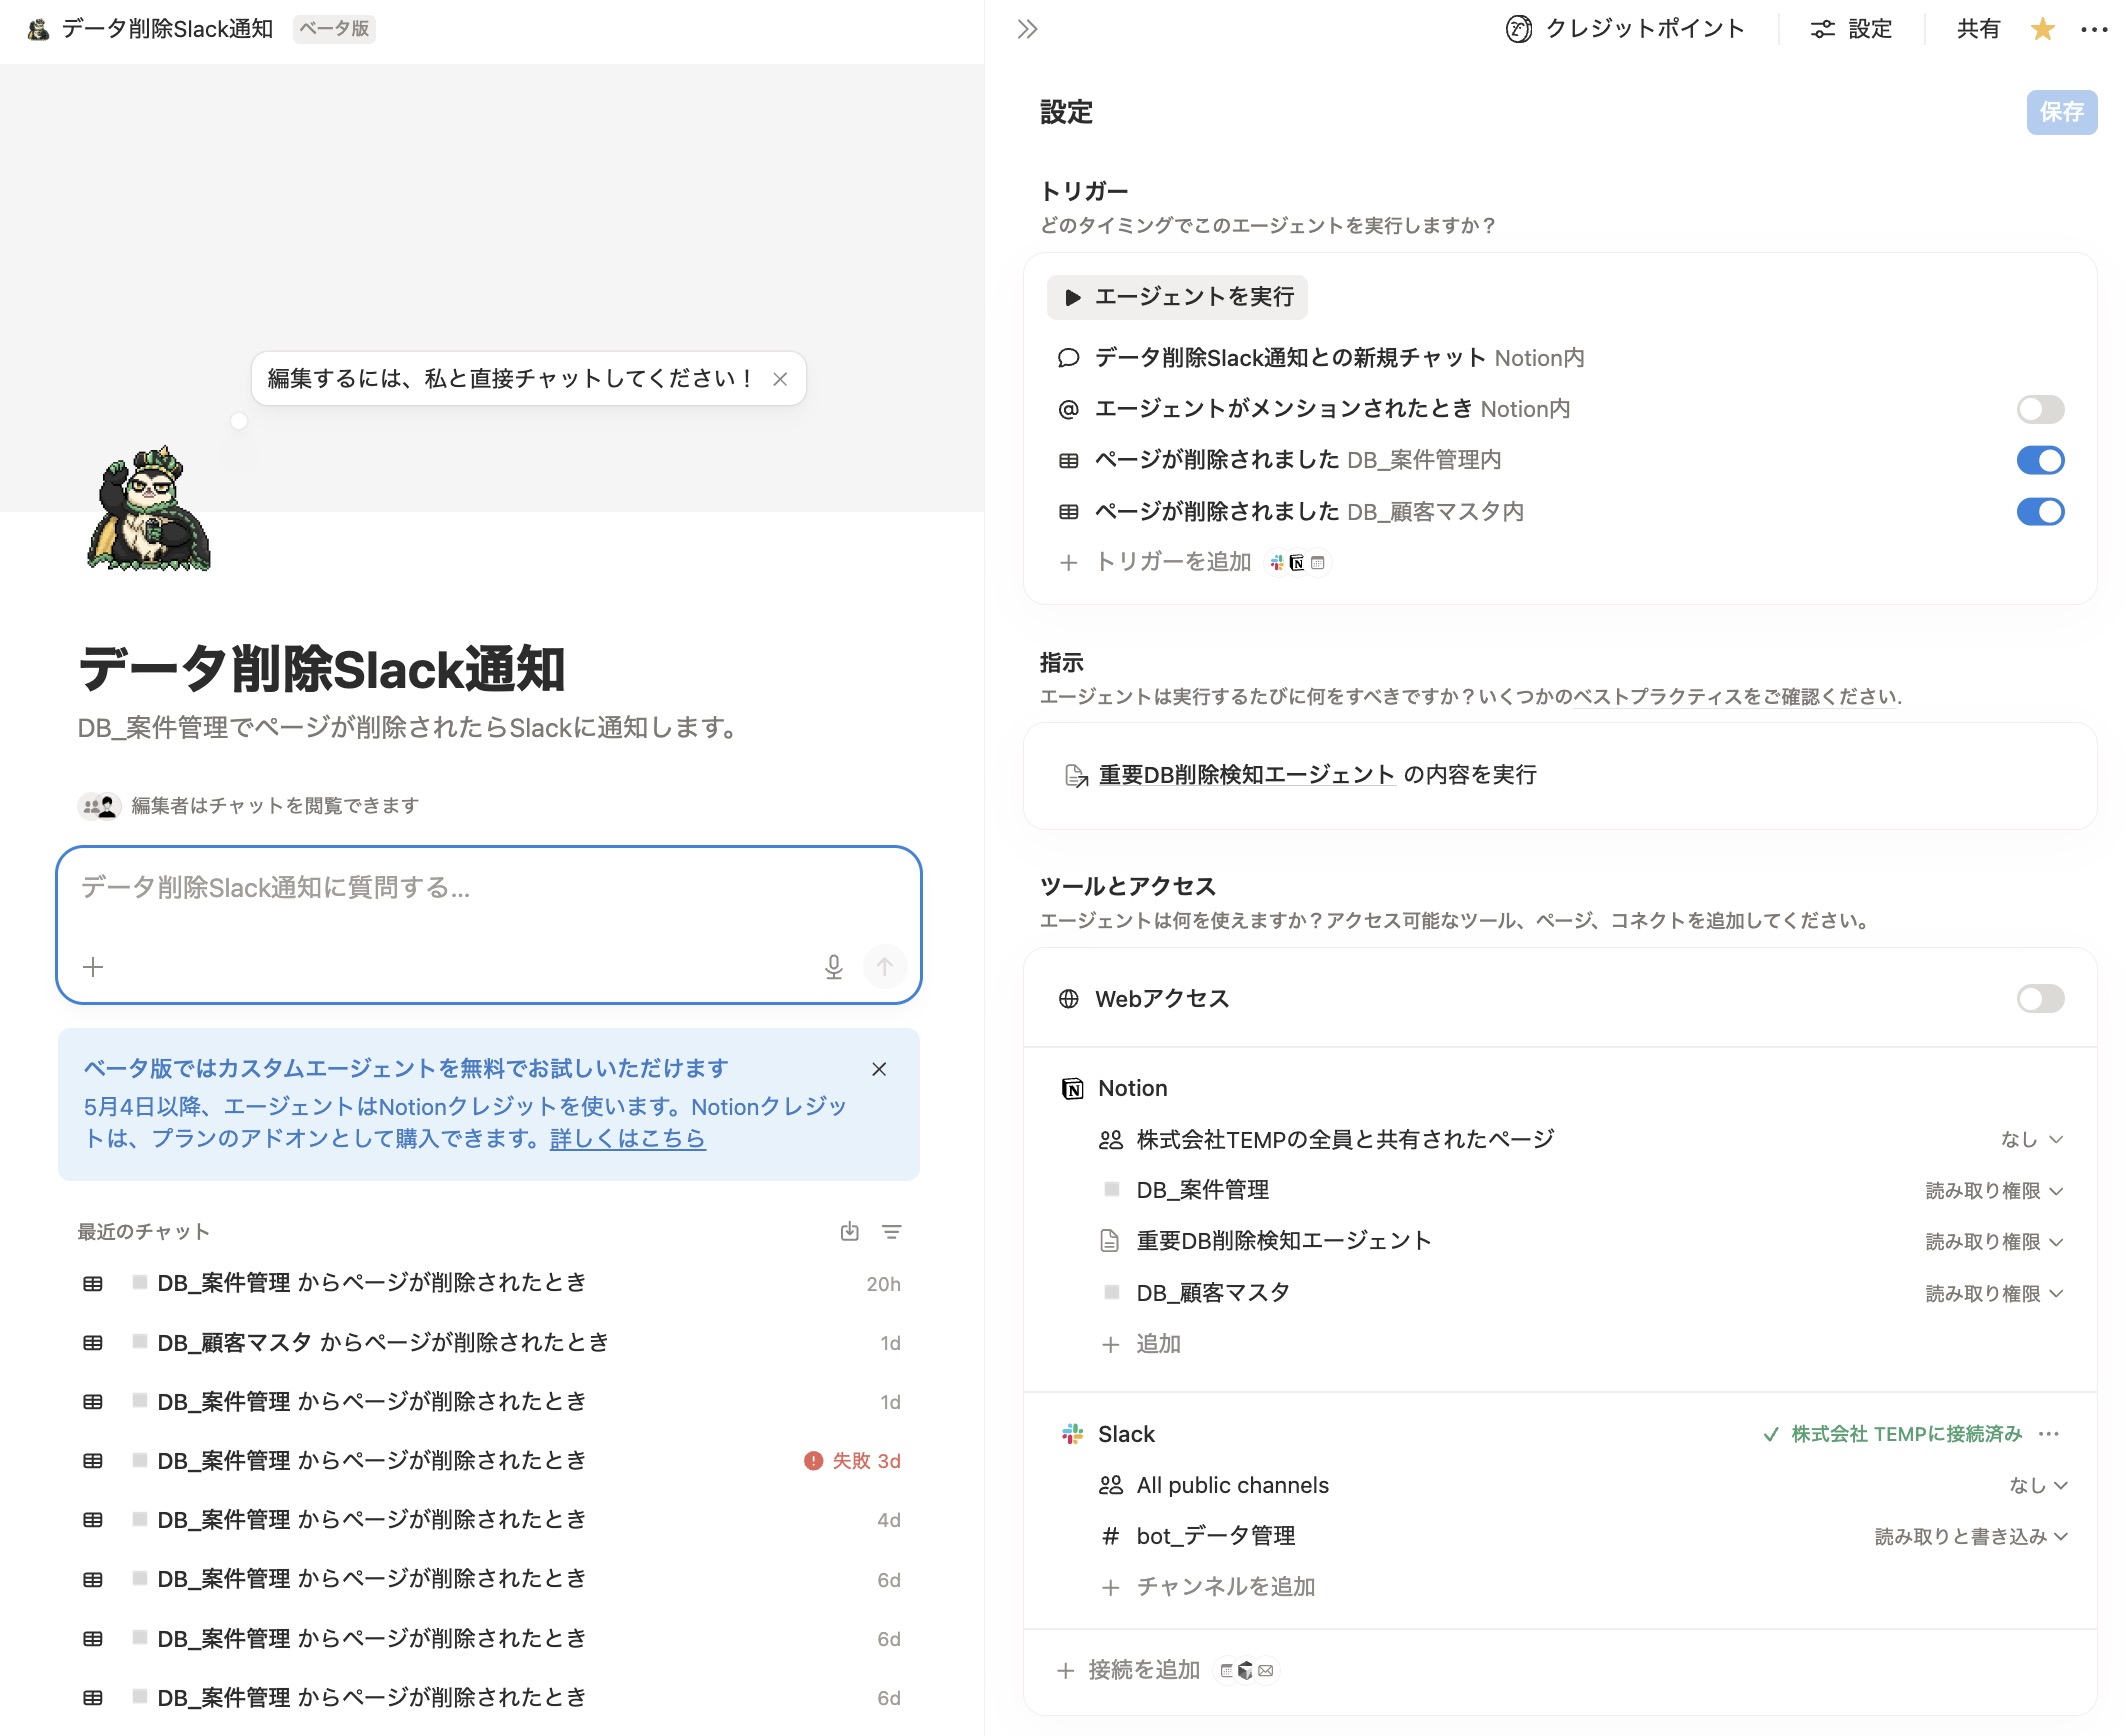Click the 共有 share button

[x=1978, y=29]
